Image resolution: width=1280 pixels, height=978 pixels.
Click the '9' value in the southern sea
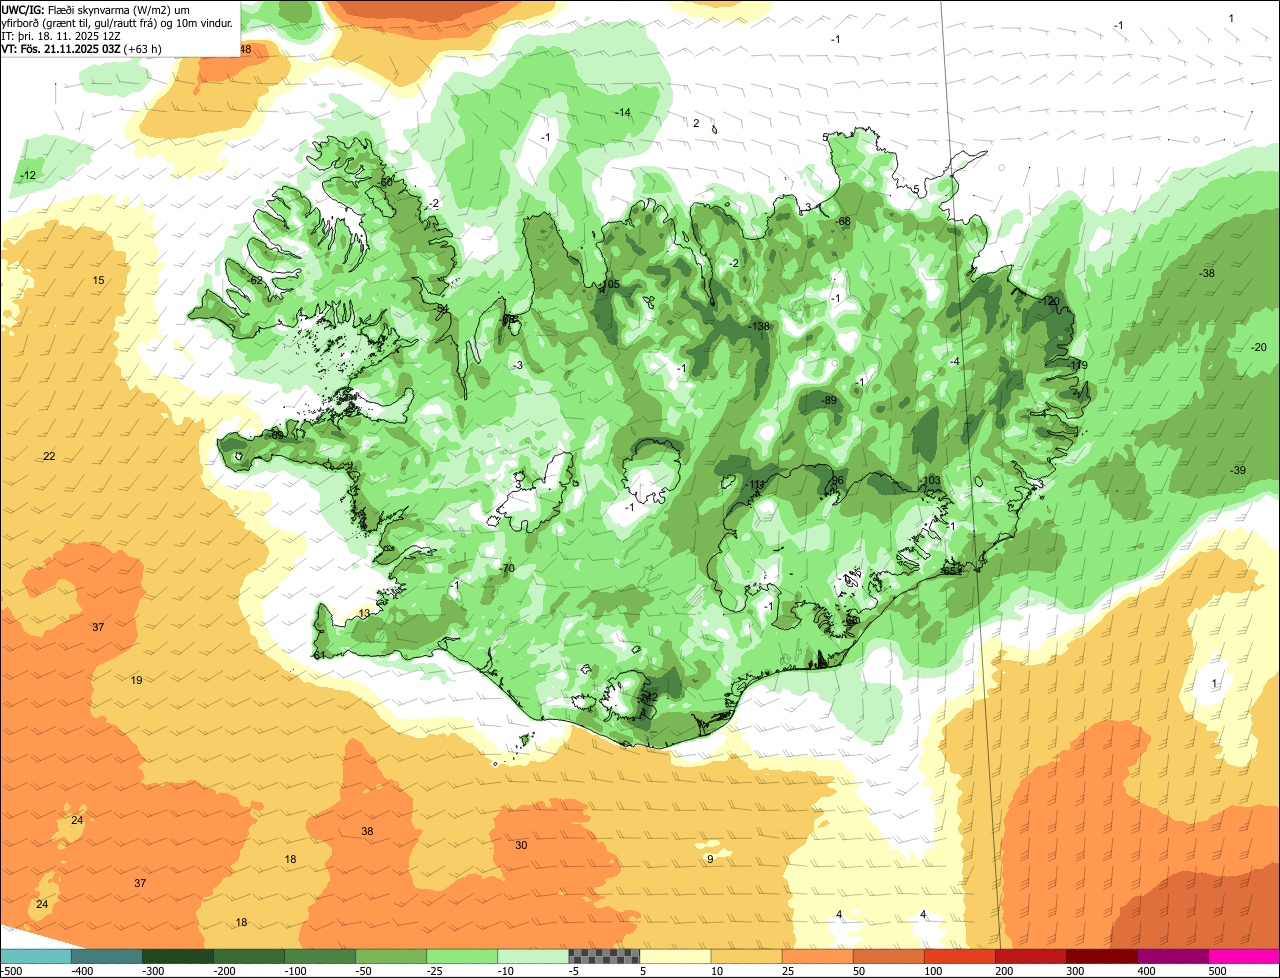[710, 859]
